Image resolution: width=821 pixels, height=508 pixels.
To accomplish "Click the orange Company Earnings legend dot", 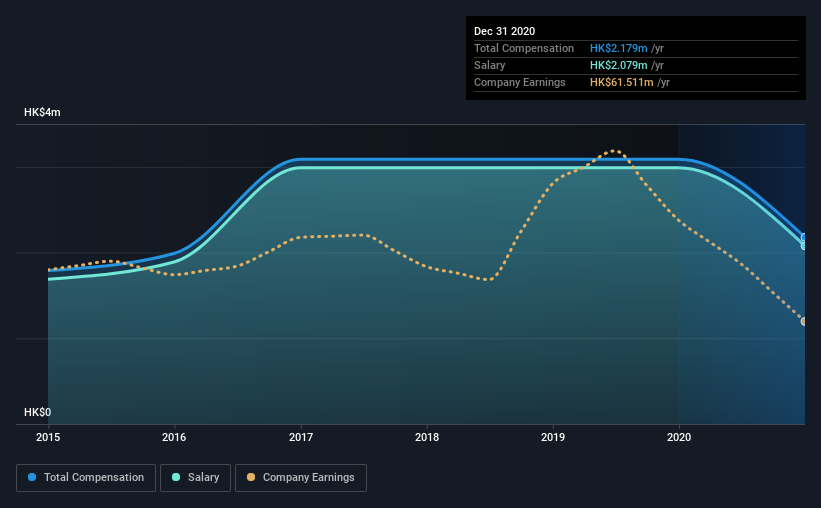I will tap(251, 477).
